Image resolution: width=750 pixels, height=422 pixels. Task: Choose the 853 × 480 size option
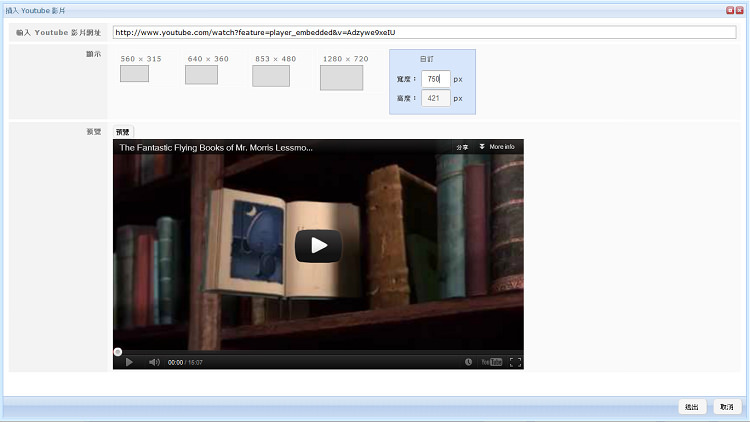click(271, 76)
